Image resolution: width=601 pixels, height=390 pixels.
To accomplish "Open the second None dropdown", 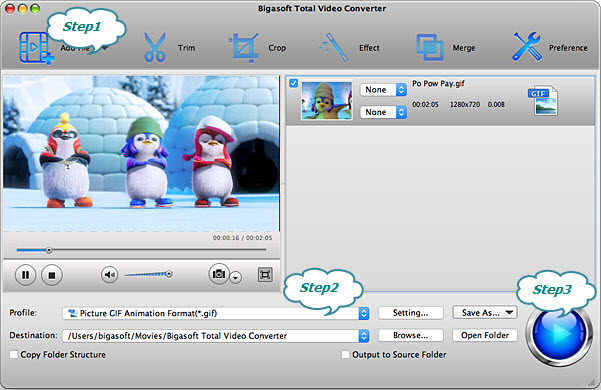I will [x=383, y=112].
